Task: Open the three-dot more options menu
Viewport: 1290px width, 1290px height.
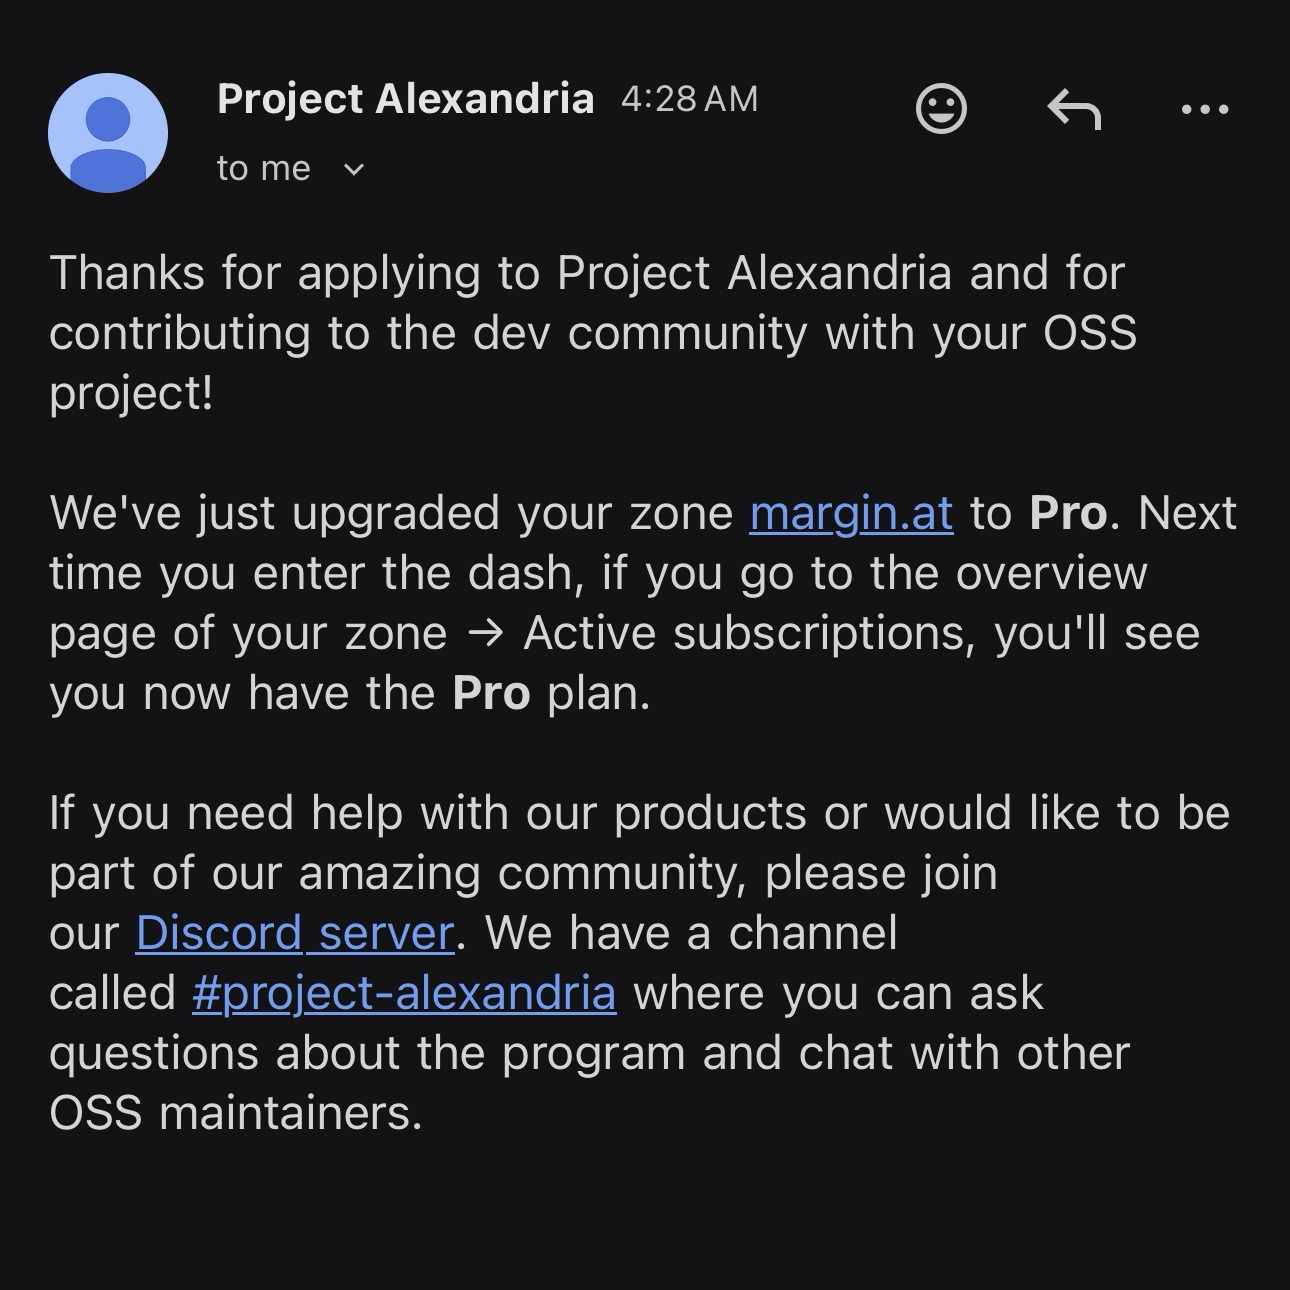Action: 1205,109
